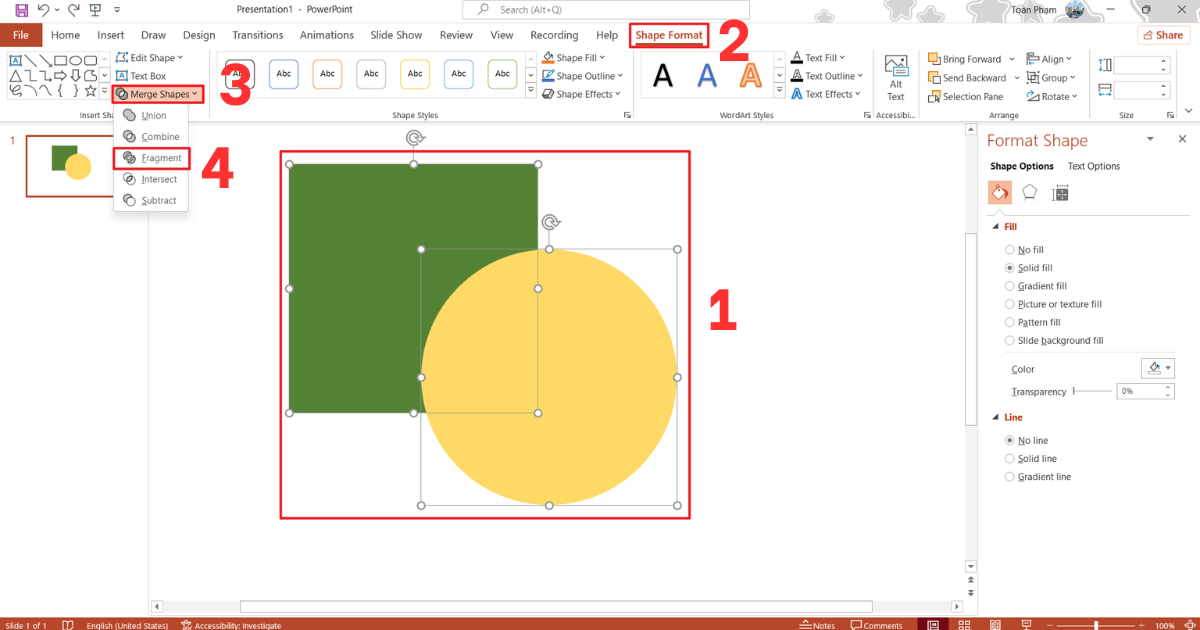Choose the Intersect merge option
This screenshot has width=1200, height=630.
(x=150, y=179)
